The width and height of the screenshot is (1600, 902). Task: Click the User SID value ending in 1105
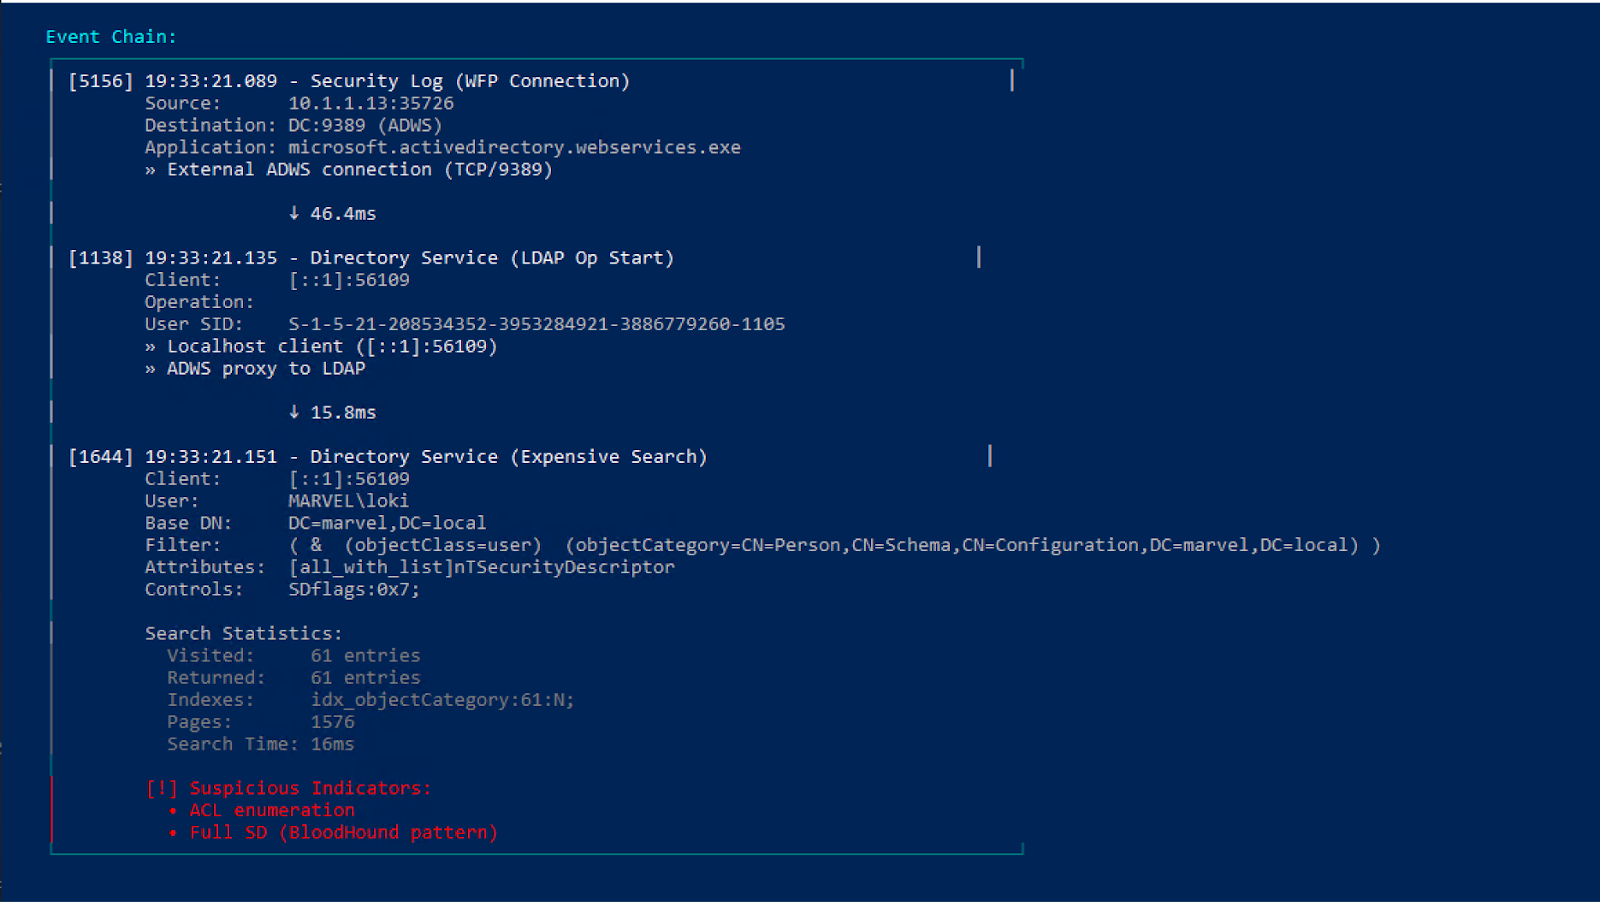pos(536,324)
